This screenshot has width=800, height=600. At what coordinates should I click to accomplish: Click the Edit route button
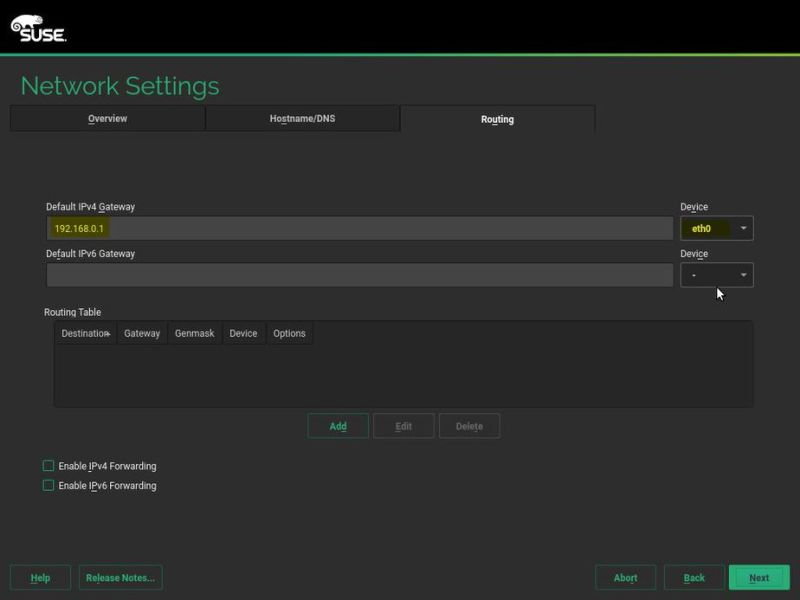coord(403,425)
